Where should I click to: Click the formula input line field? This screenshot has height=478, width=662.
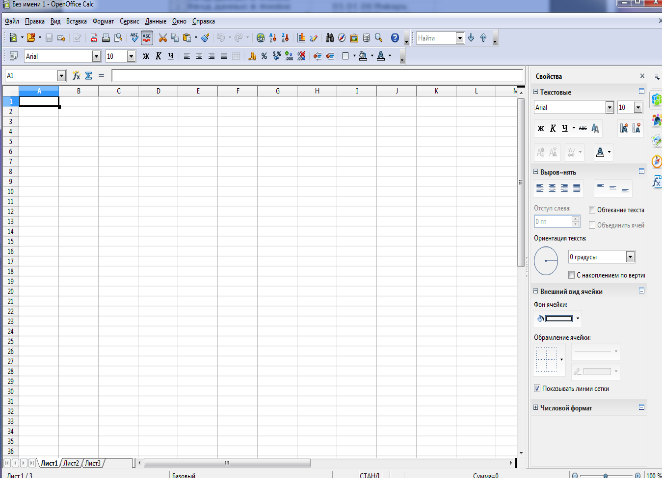[x=317, y=76]
